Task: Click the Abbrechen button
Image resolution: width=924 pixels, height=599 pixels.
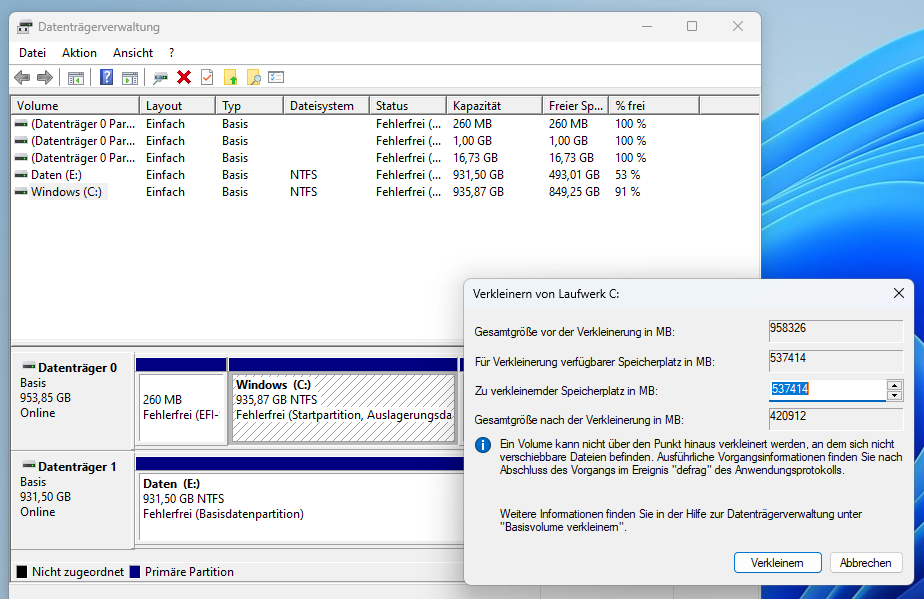Action: pos(866,563)
